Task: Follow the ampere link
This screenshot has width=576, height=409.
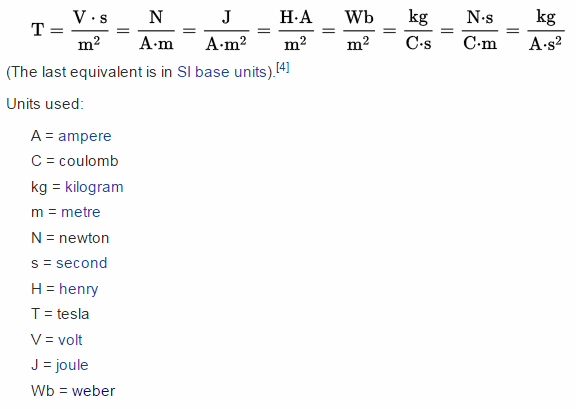Action: click(x=84, y=136)
